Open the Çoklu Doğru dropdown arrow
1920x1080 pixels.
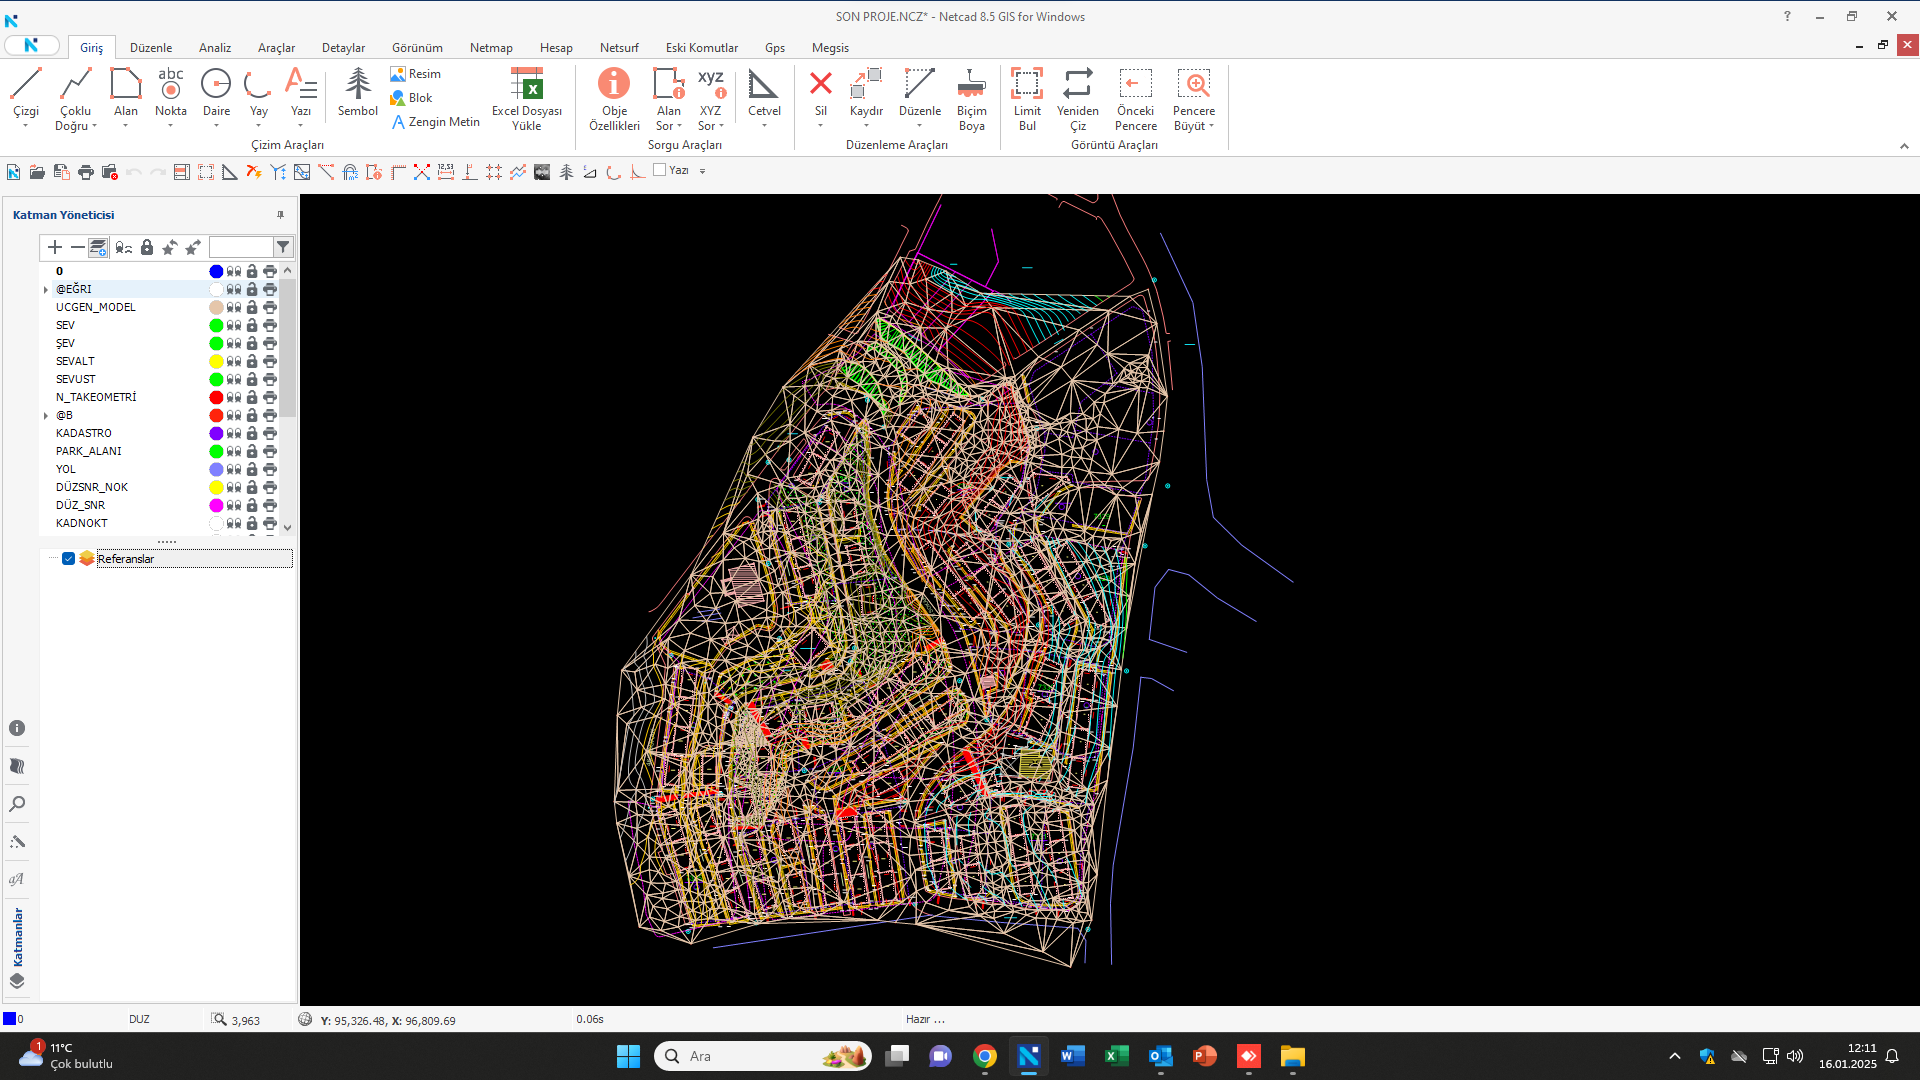94,127
